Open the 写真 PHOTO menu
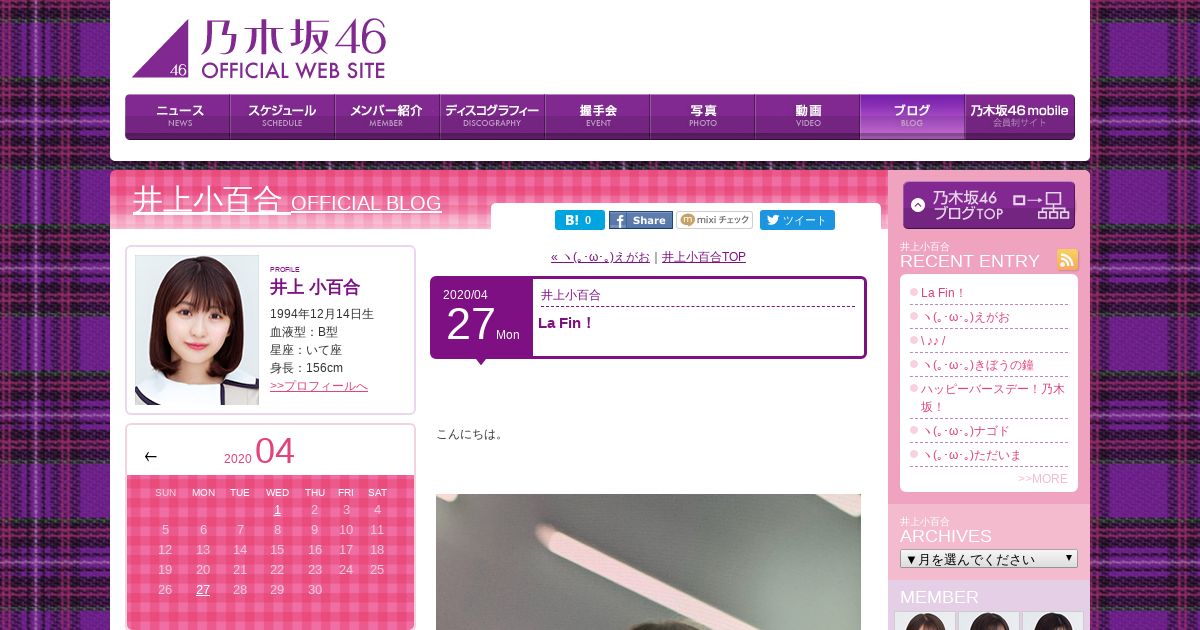The height and width of the screenshot is (630, 1200). [702, 116]
